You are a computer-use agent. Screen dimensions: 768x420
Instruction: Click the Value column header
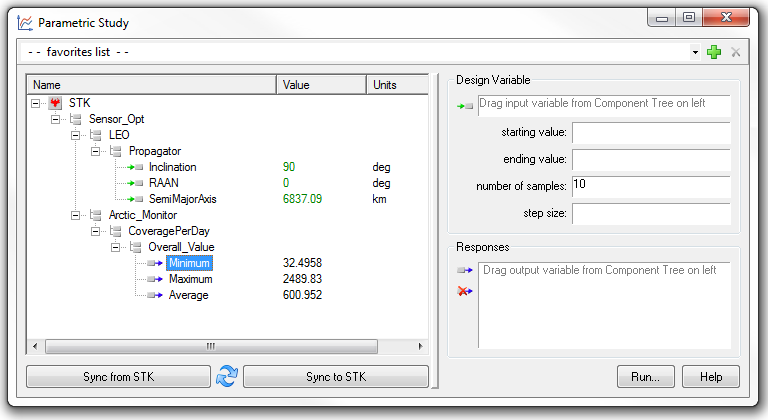point(320,85)
